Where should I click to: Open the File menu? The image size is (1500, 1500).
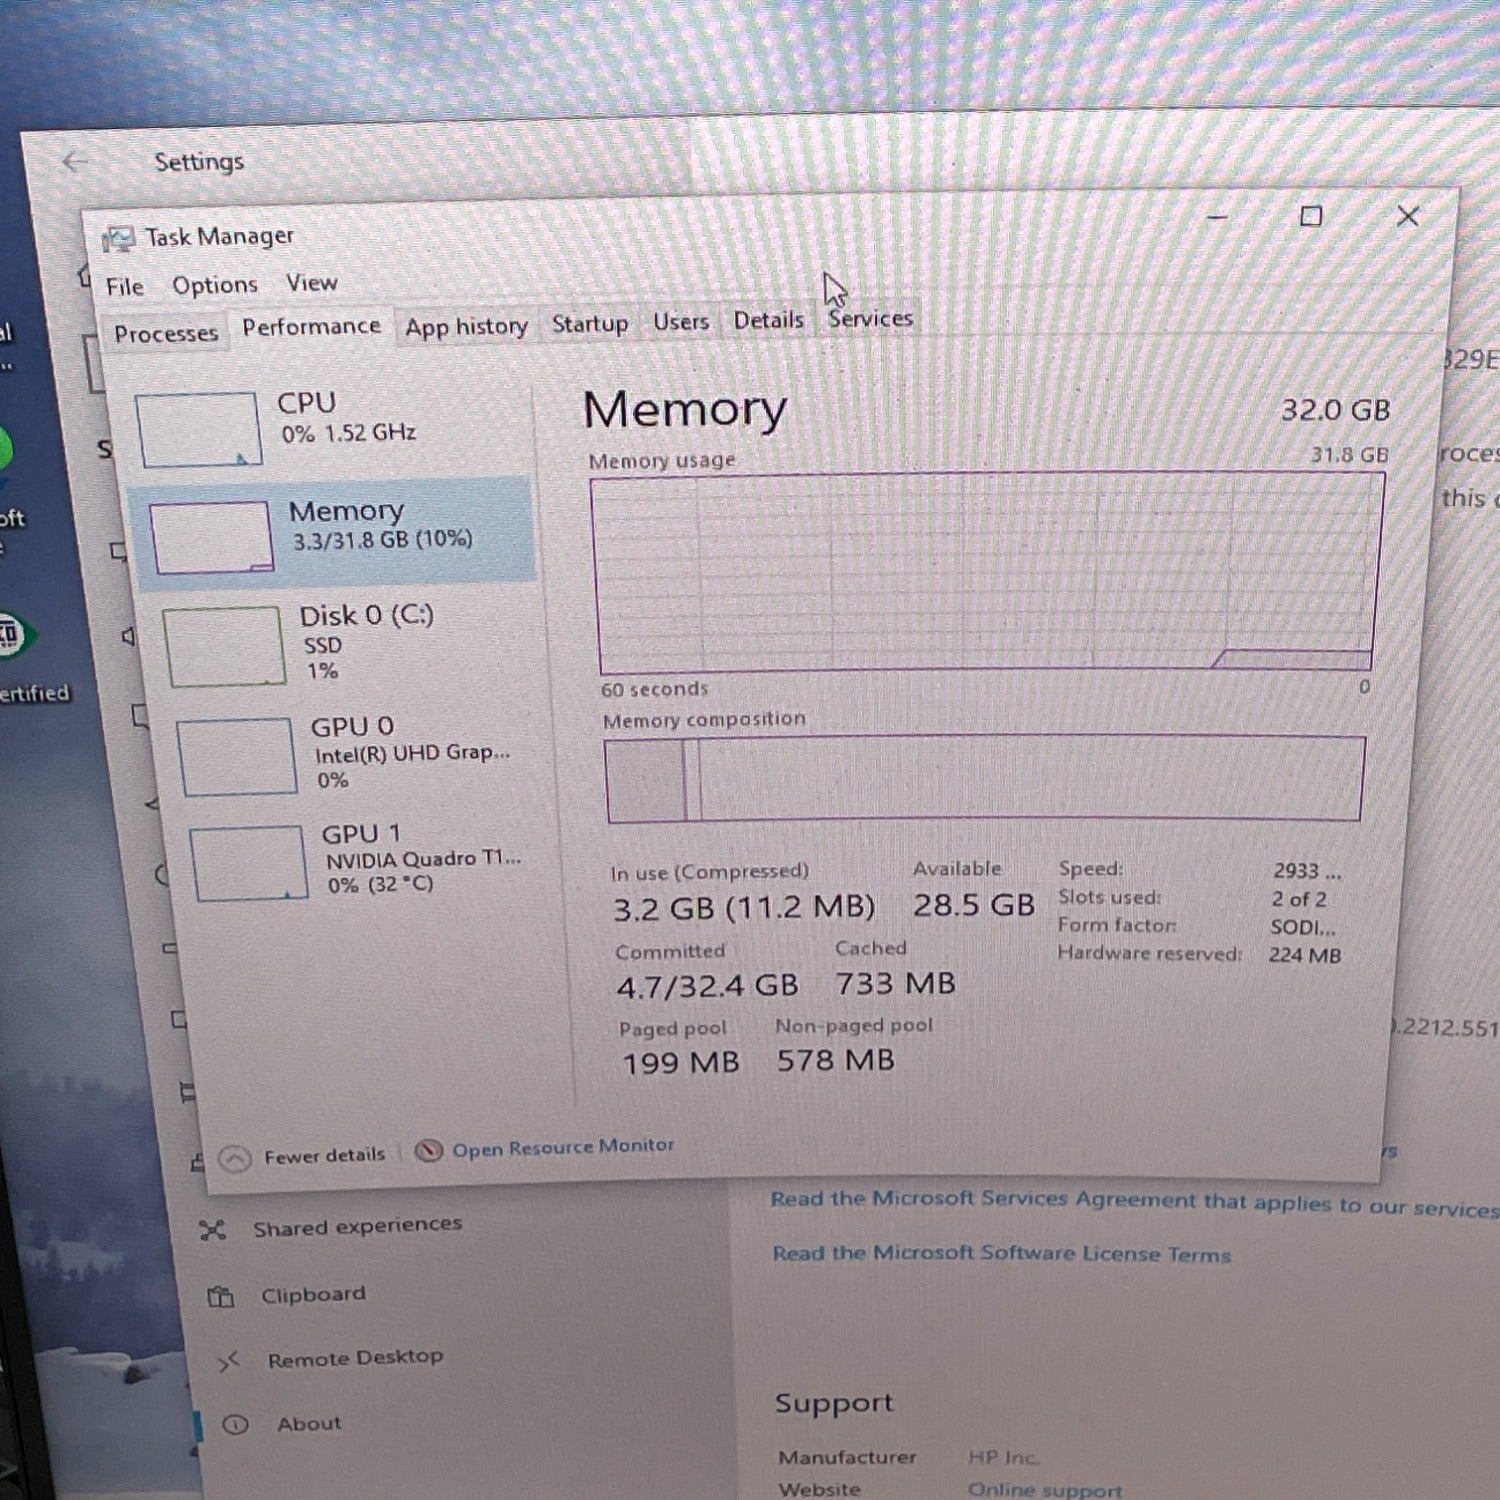pyautogui.click(x=125, y=287)
